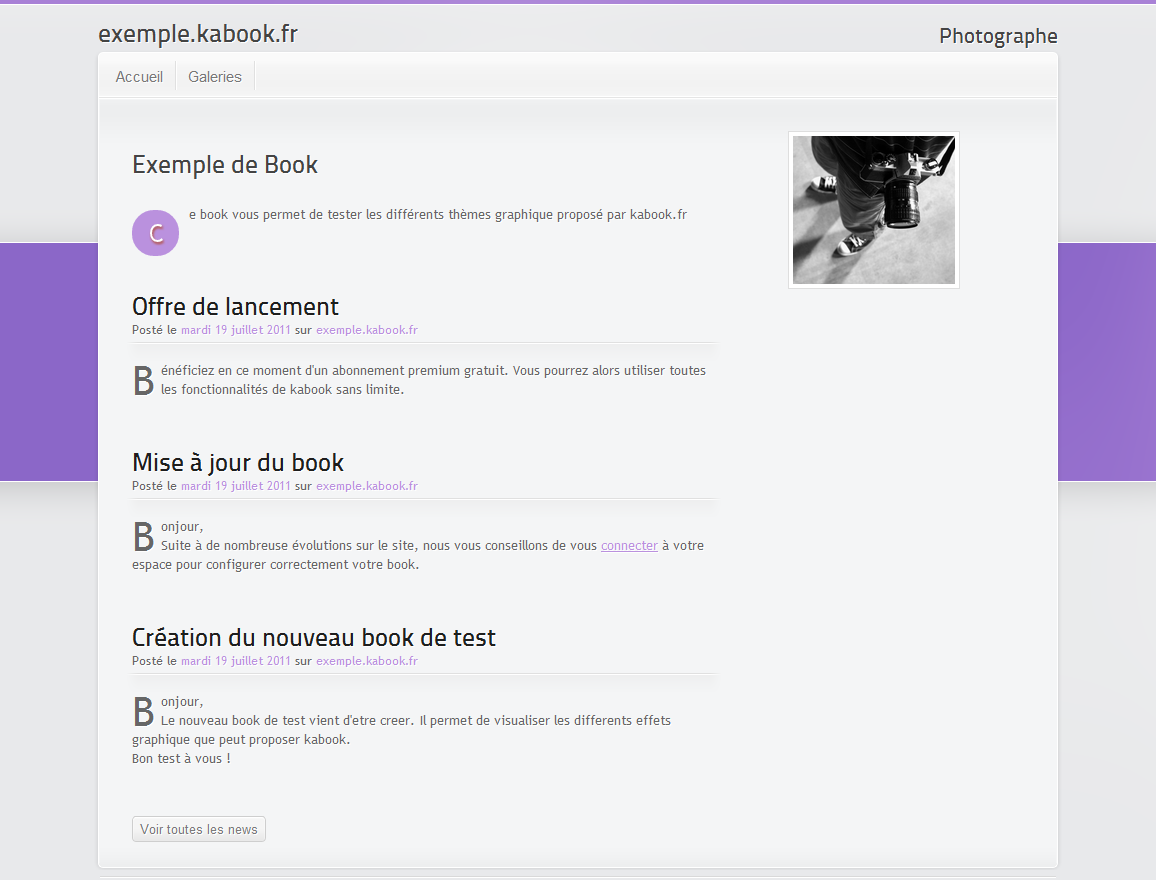Image resolution: width=1156 pixels, height=880 pixels.
Task: Open Création du nouveau book de test title
Action: tap(313, 638)
